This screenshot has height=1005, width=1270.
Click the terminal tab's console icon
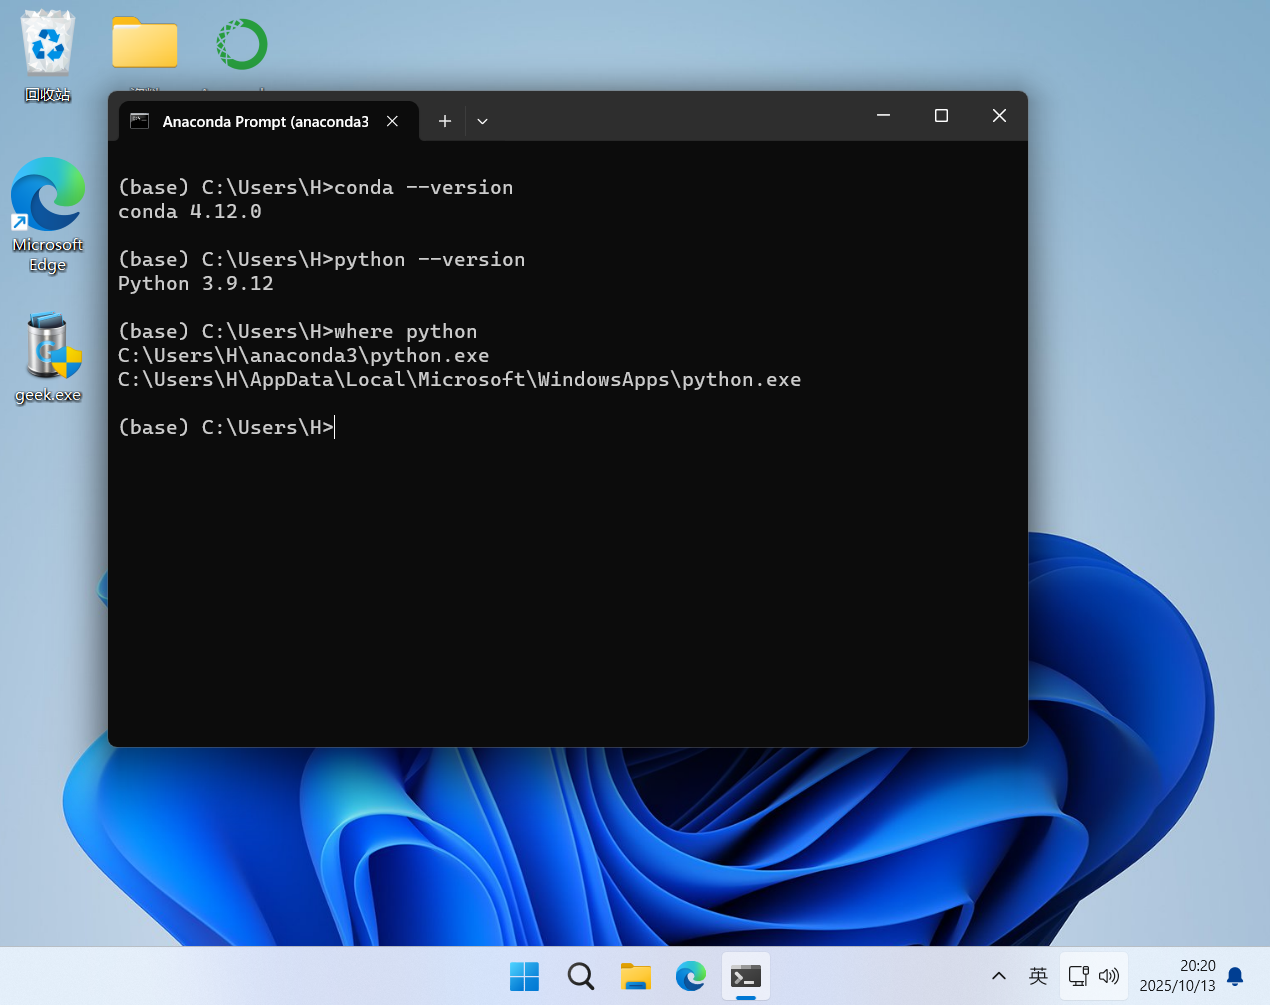coord(140,121)
